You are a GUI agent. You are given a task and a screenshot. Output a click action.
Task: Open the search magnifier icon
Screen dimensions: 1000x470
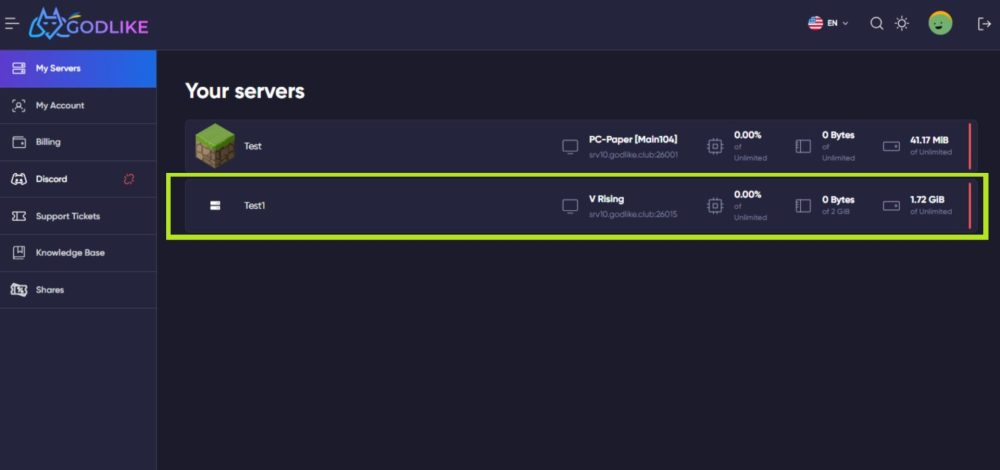(x=877, y=24)
